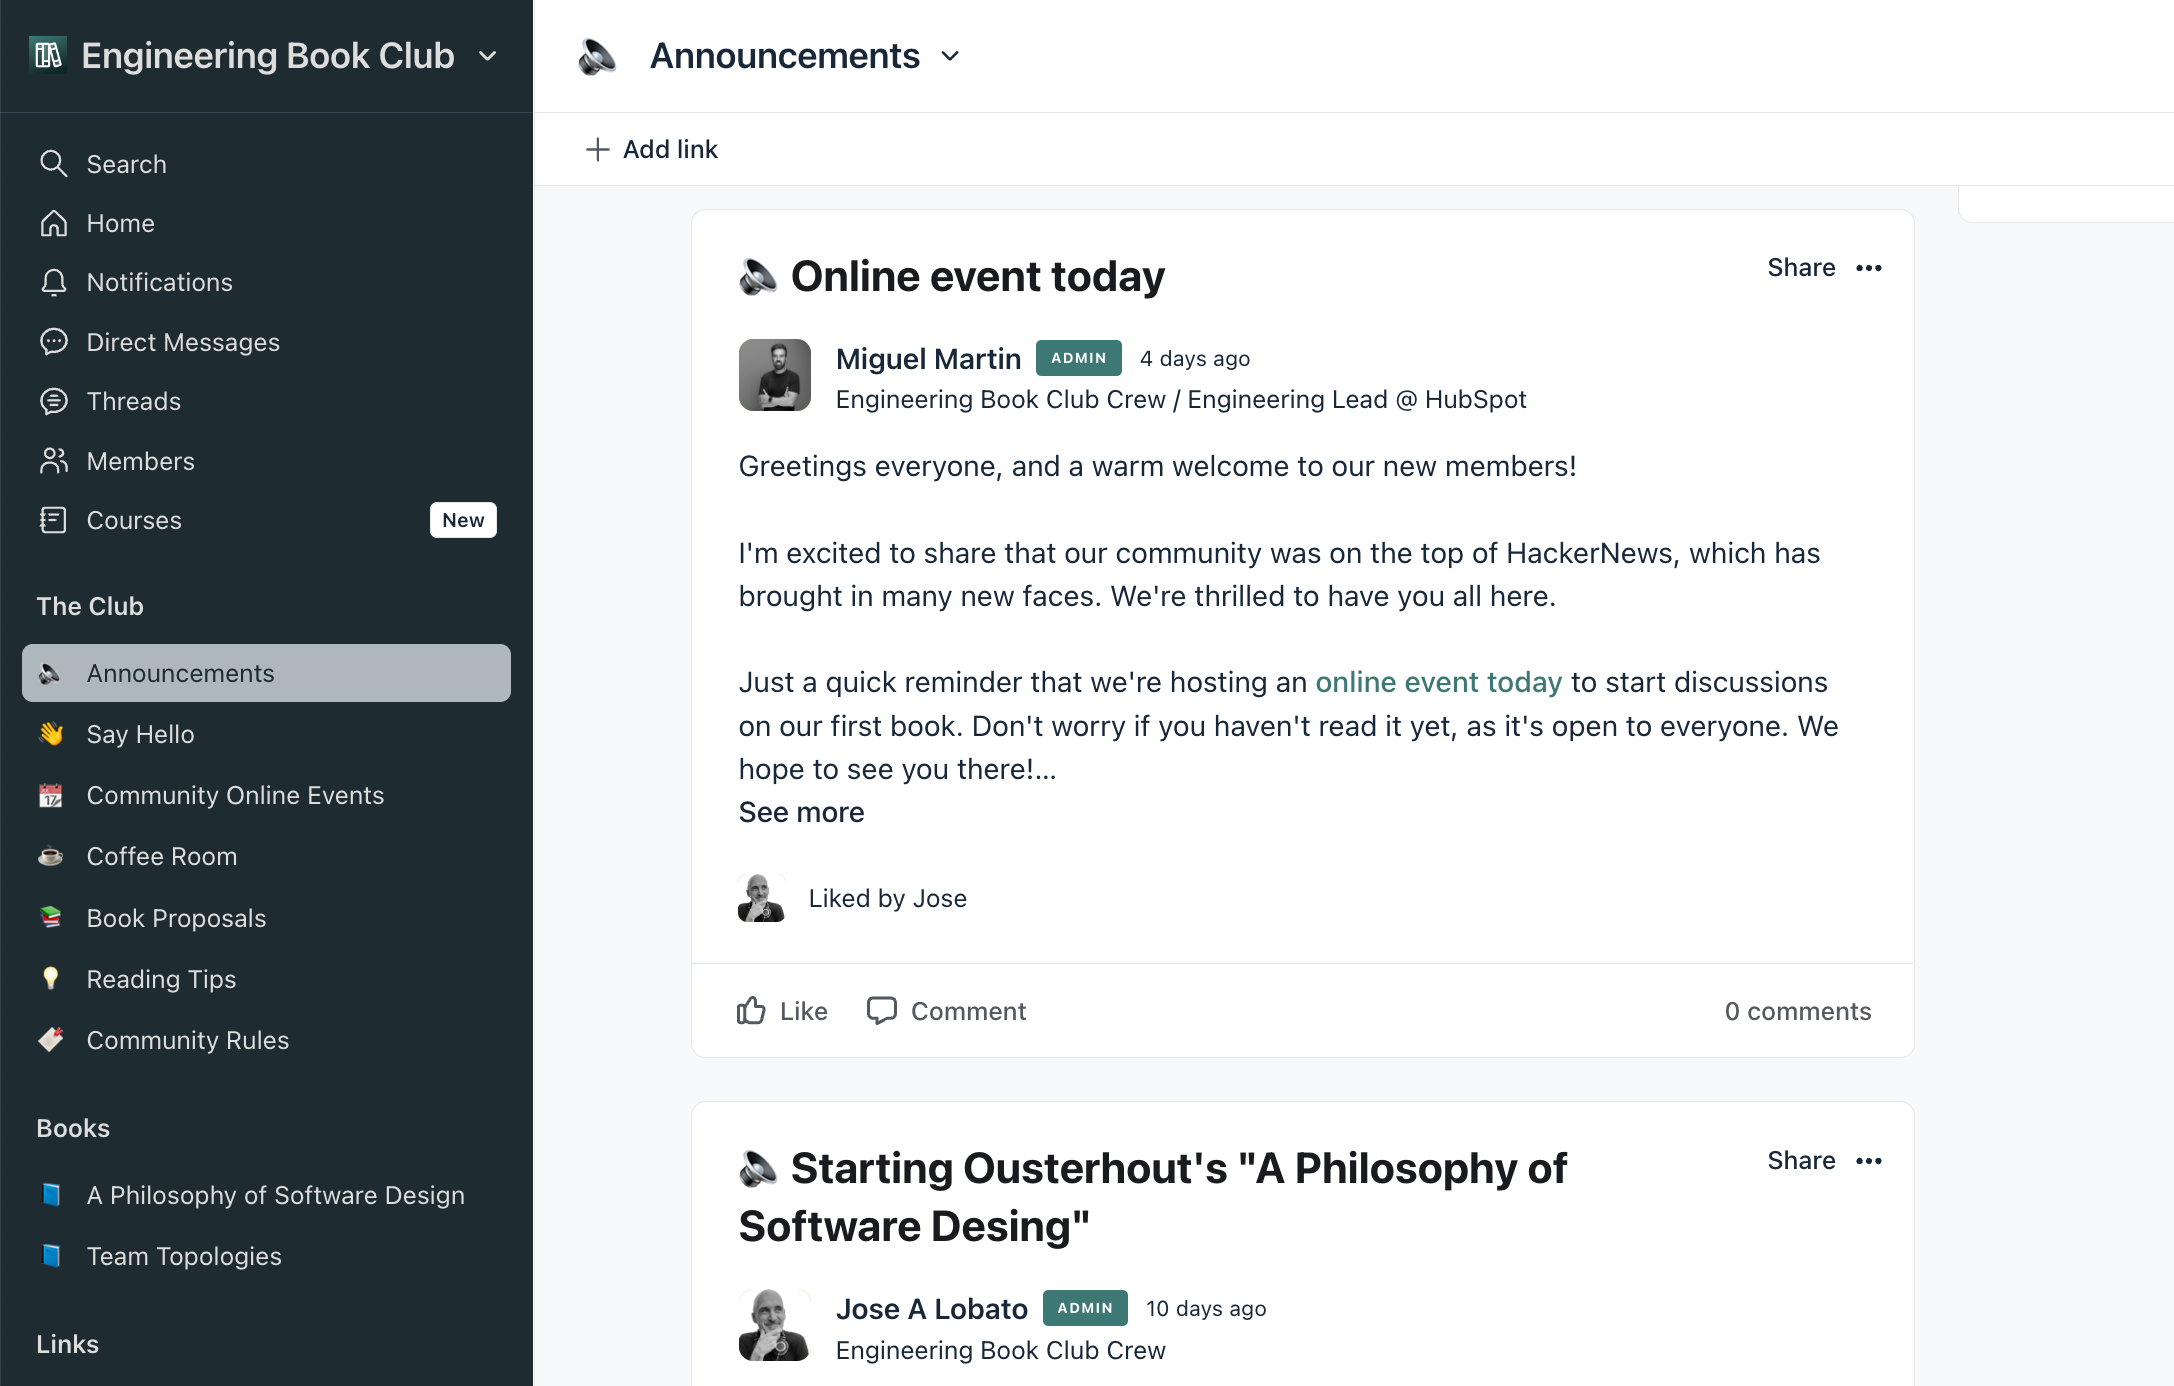
Task: Expand Engineering Book Club community dropdown
Action: click(x=488, y=56)
